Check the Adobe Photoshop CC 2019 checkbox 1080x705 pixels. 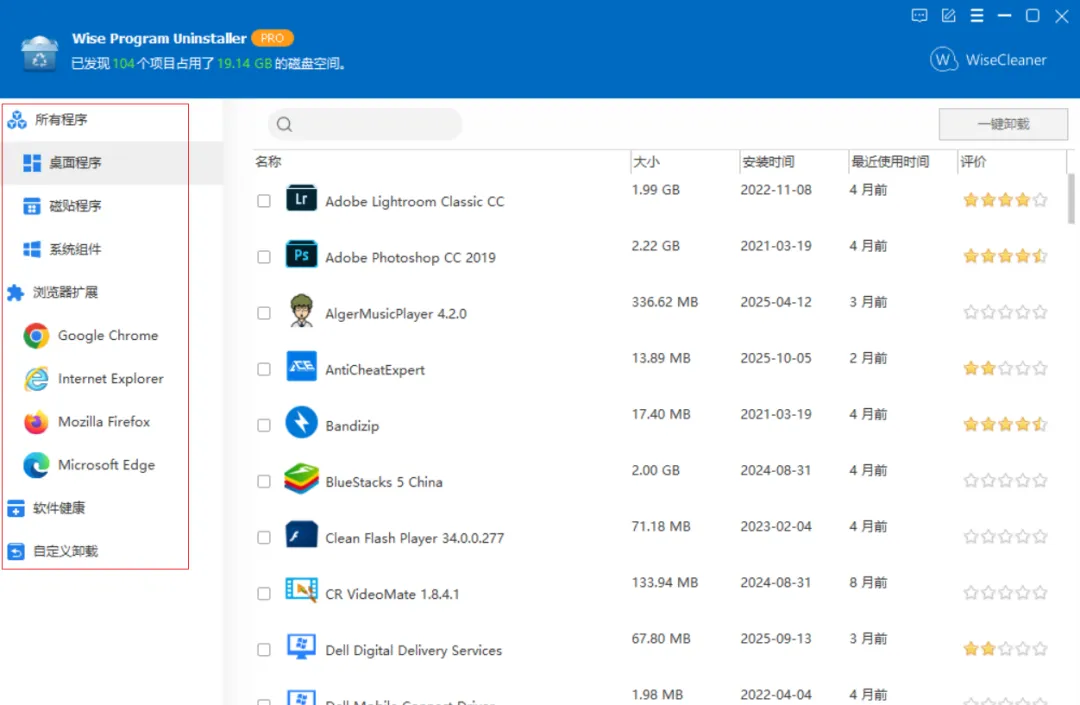pyautogui.click(x=264, y=257)
